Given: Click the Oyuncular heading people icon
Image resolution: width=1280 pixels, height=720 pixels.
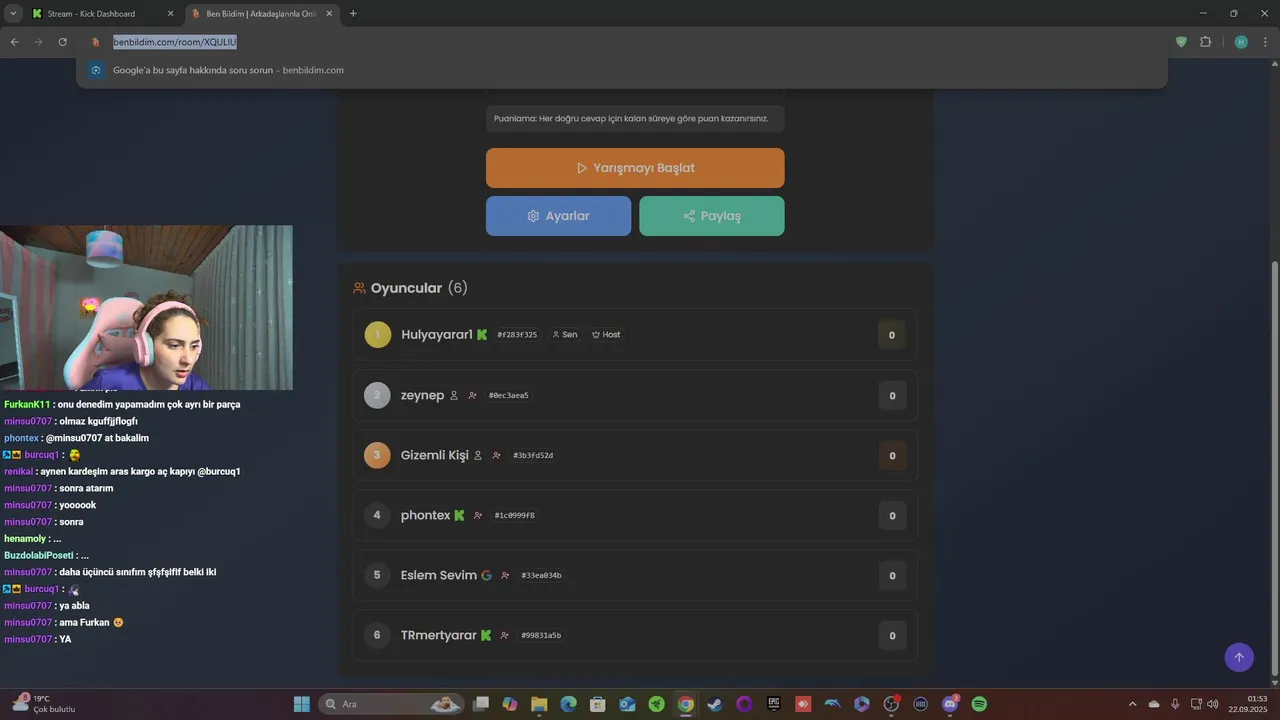Looking at the screenshot, I should click(x=359, y=288).
